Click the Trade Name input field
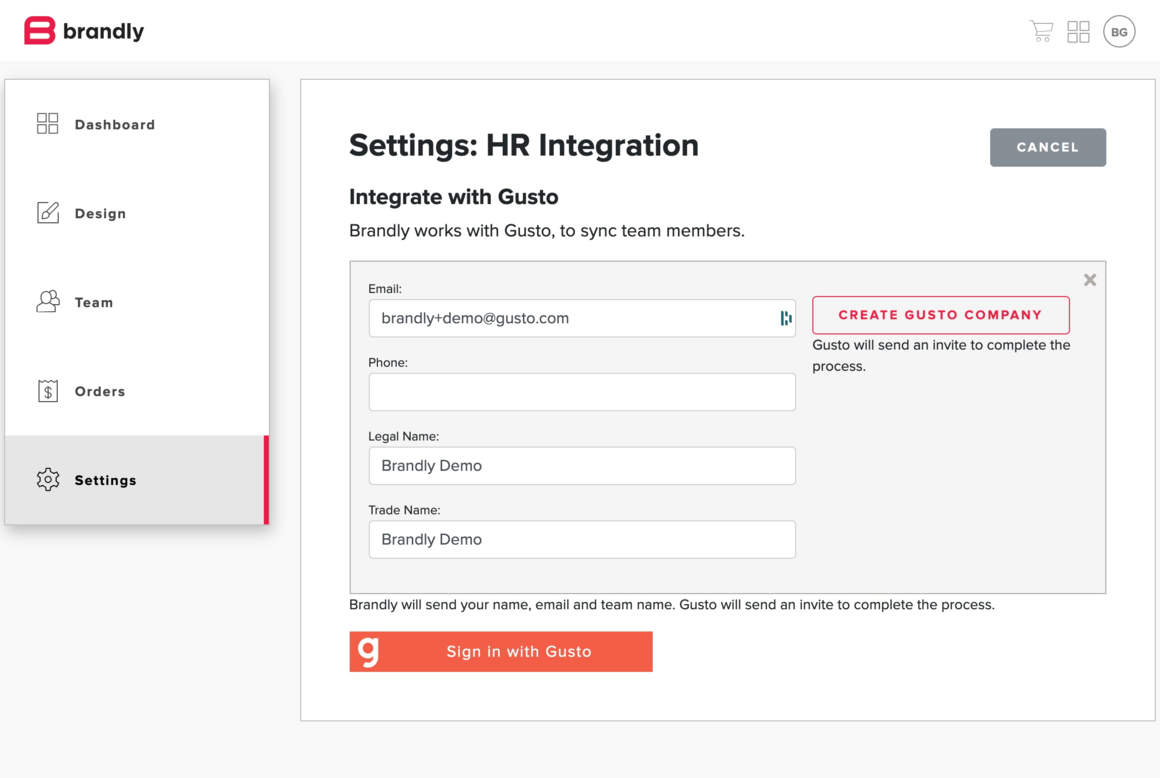 (582, 540)
